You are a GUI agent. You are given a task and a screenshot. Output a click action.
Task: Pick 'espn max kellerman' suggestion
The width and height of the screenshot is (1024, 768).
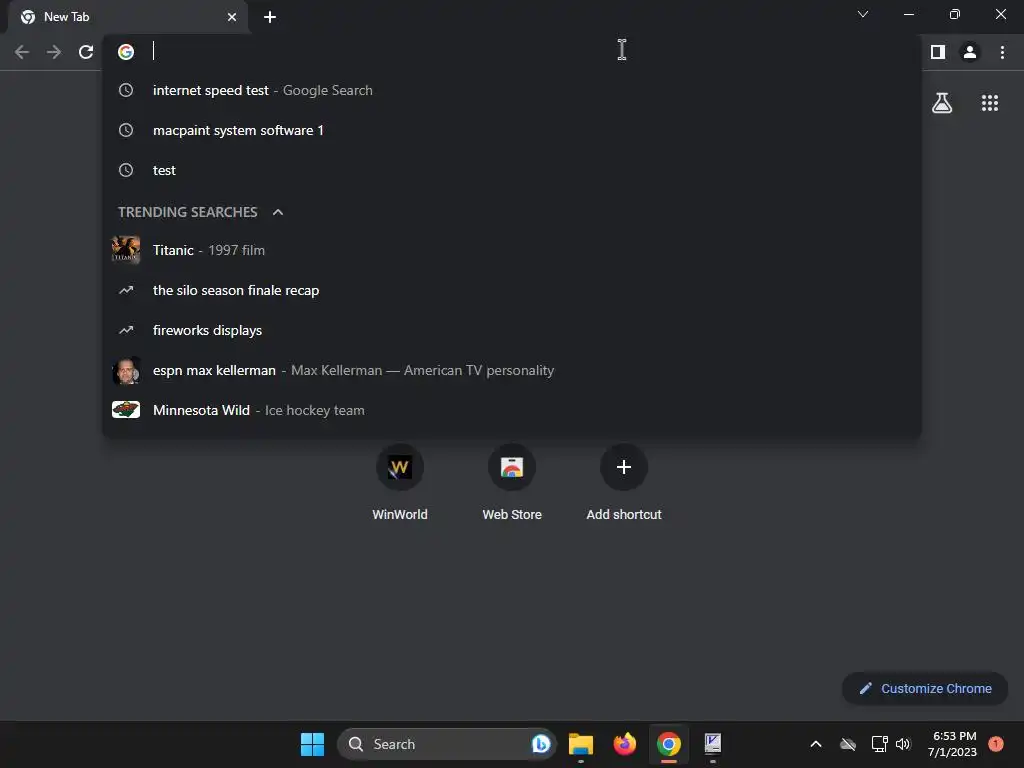[x=512, y=370]
